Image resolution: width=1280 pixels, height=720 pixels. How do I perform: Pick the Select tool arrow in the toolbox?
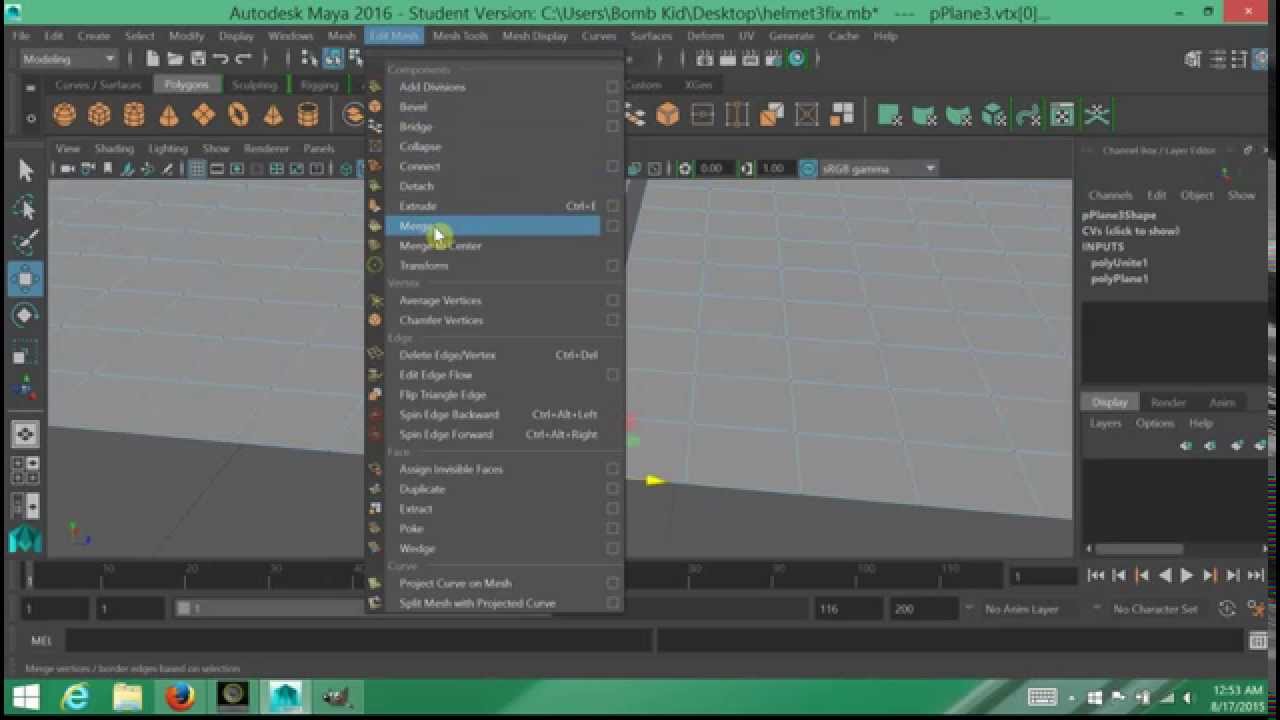26,171
